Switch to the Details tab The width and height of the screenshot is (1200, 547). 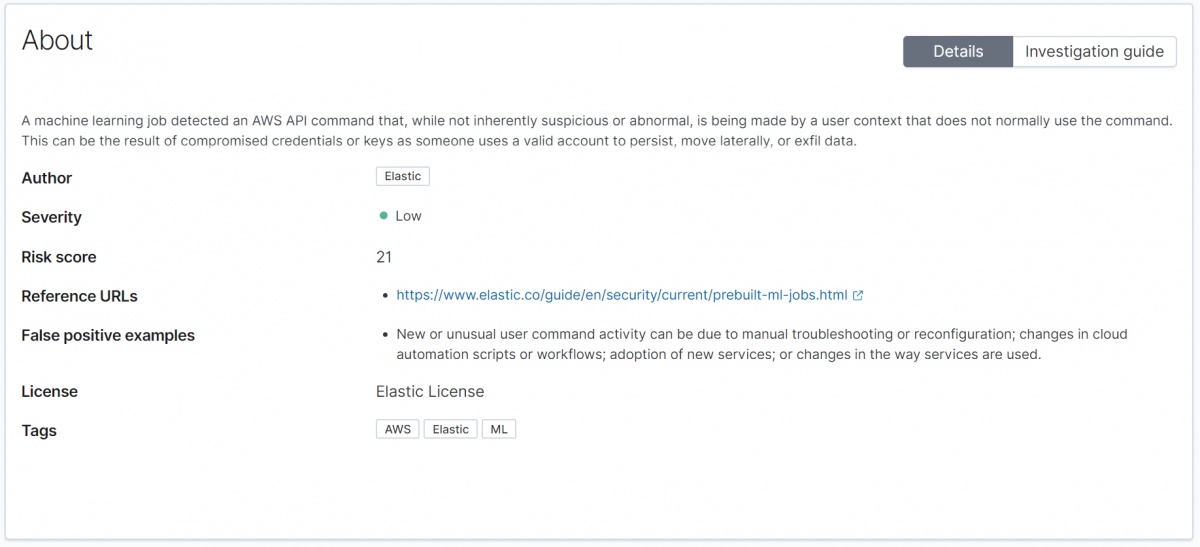(x=957, y=52)
